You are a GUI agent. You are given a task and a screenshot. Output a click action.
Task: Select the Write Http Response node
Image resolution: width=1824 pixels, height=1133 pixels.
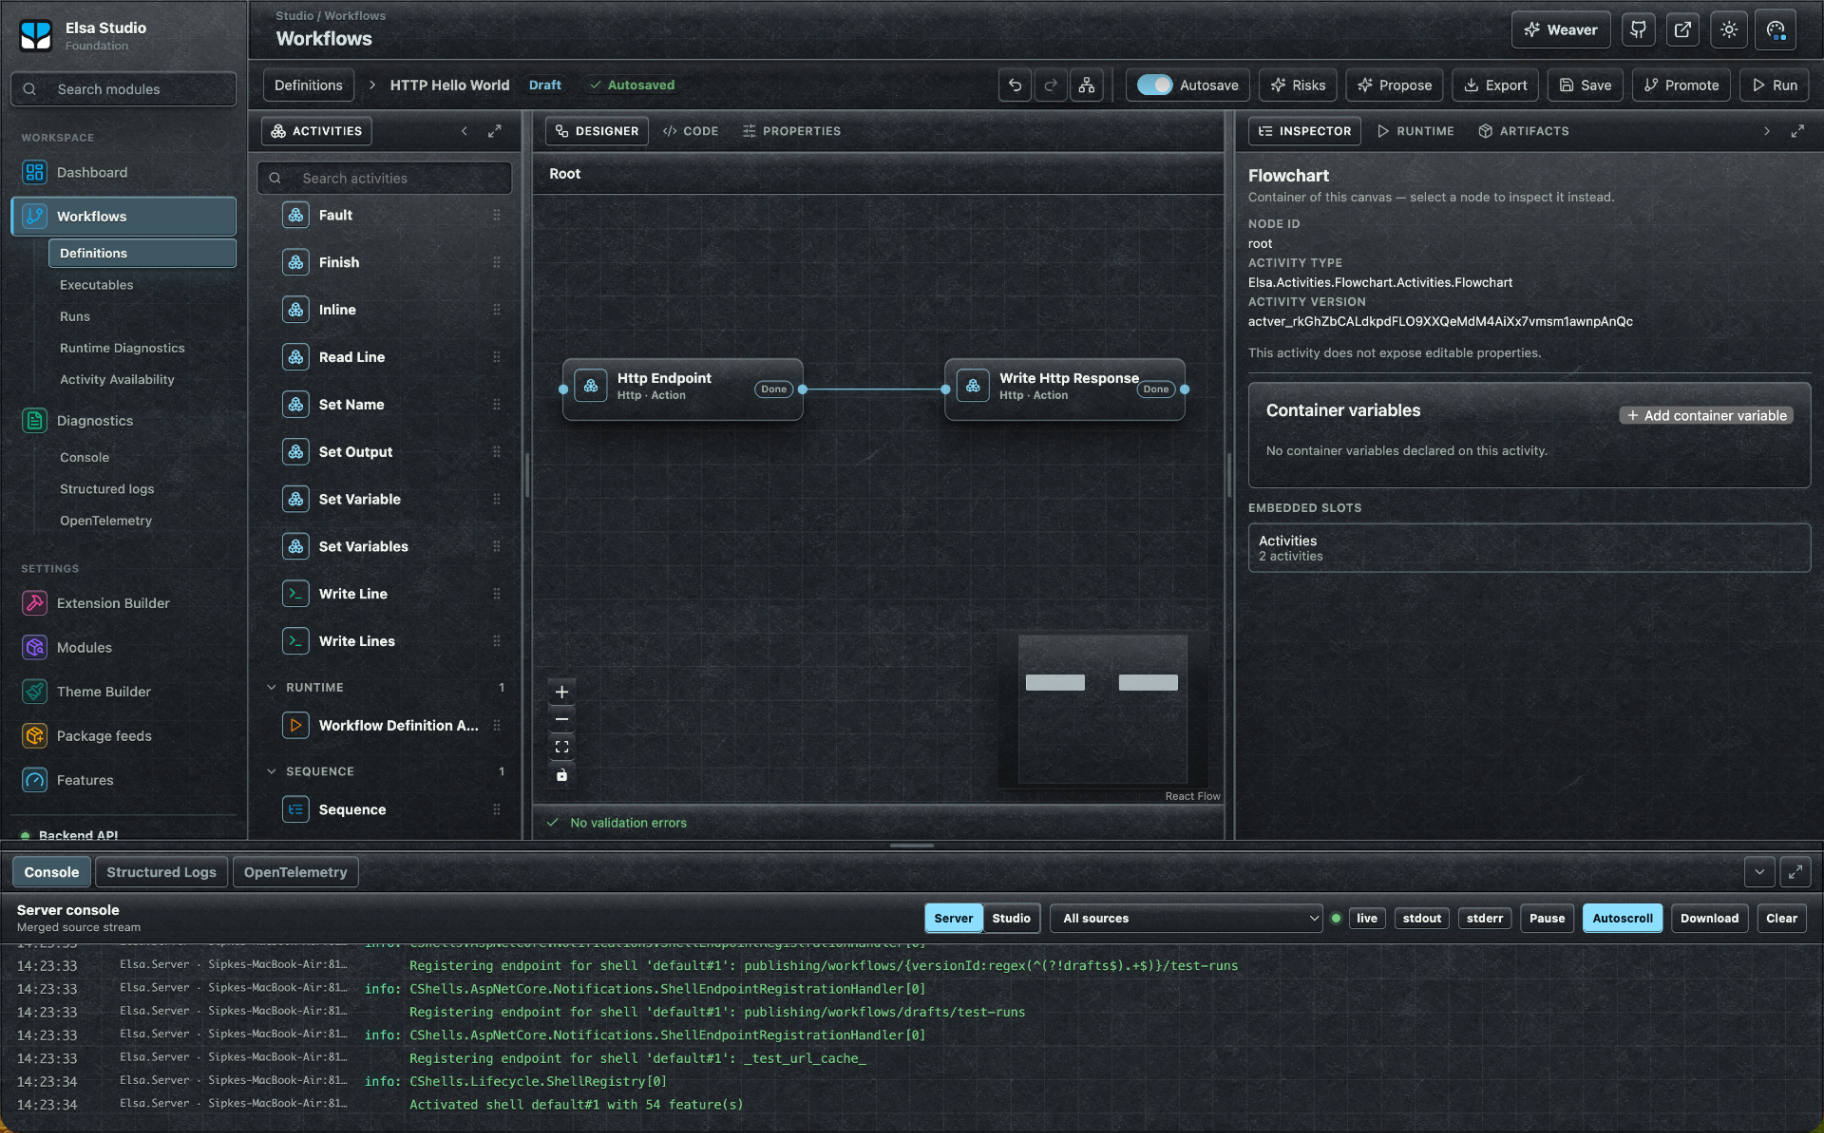[x=1064, y=389]
